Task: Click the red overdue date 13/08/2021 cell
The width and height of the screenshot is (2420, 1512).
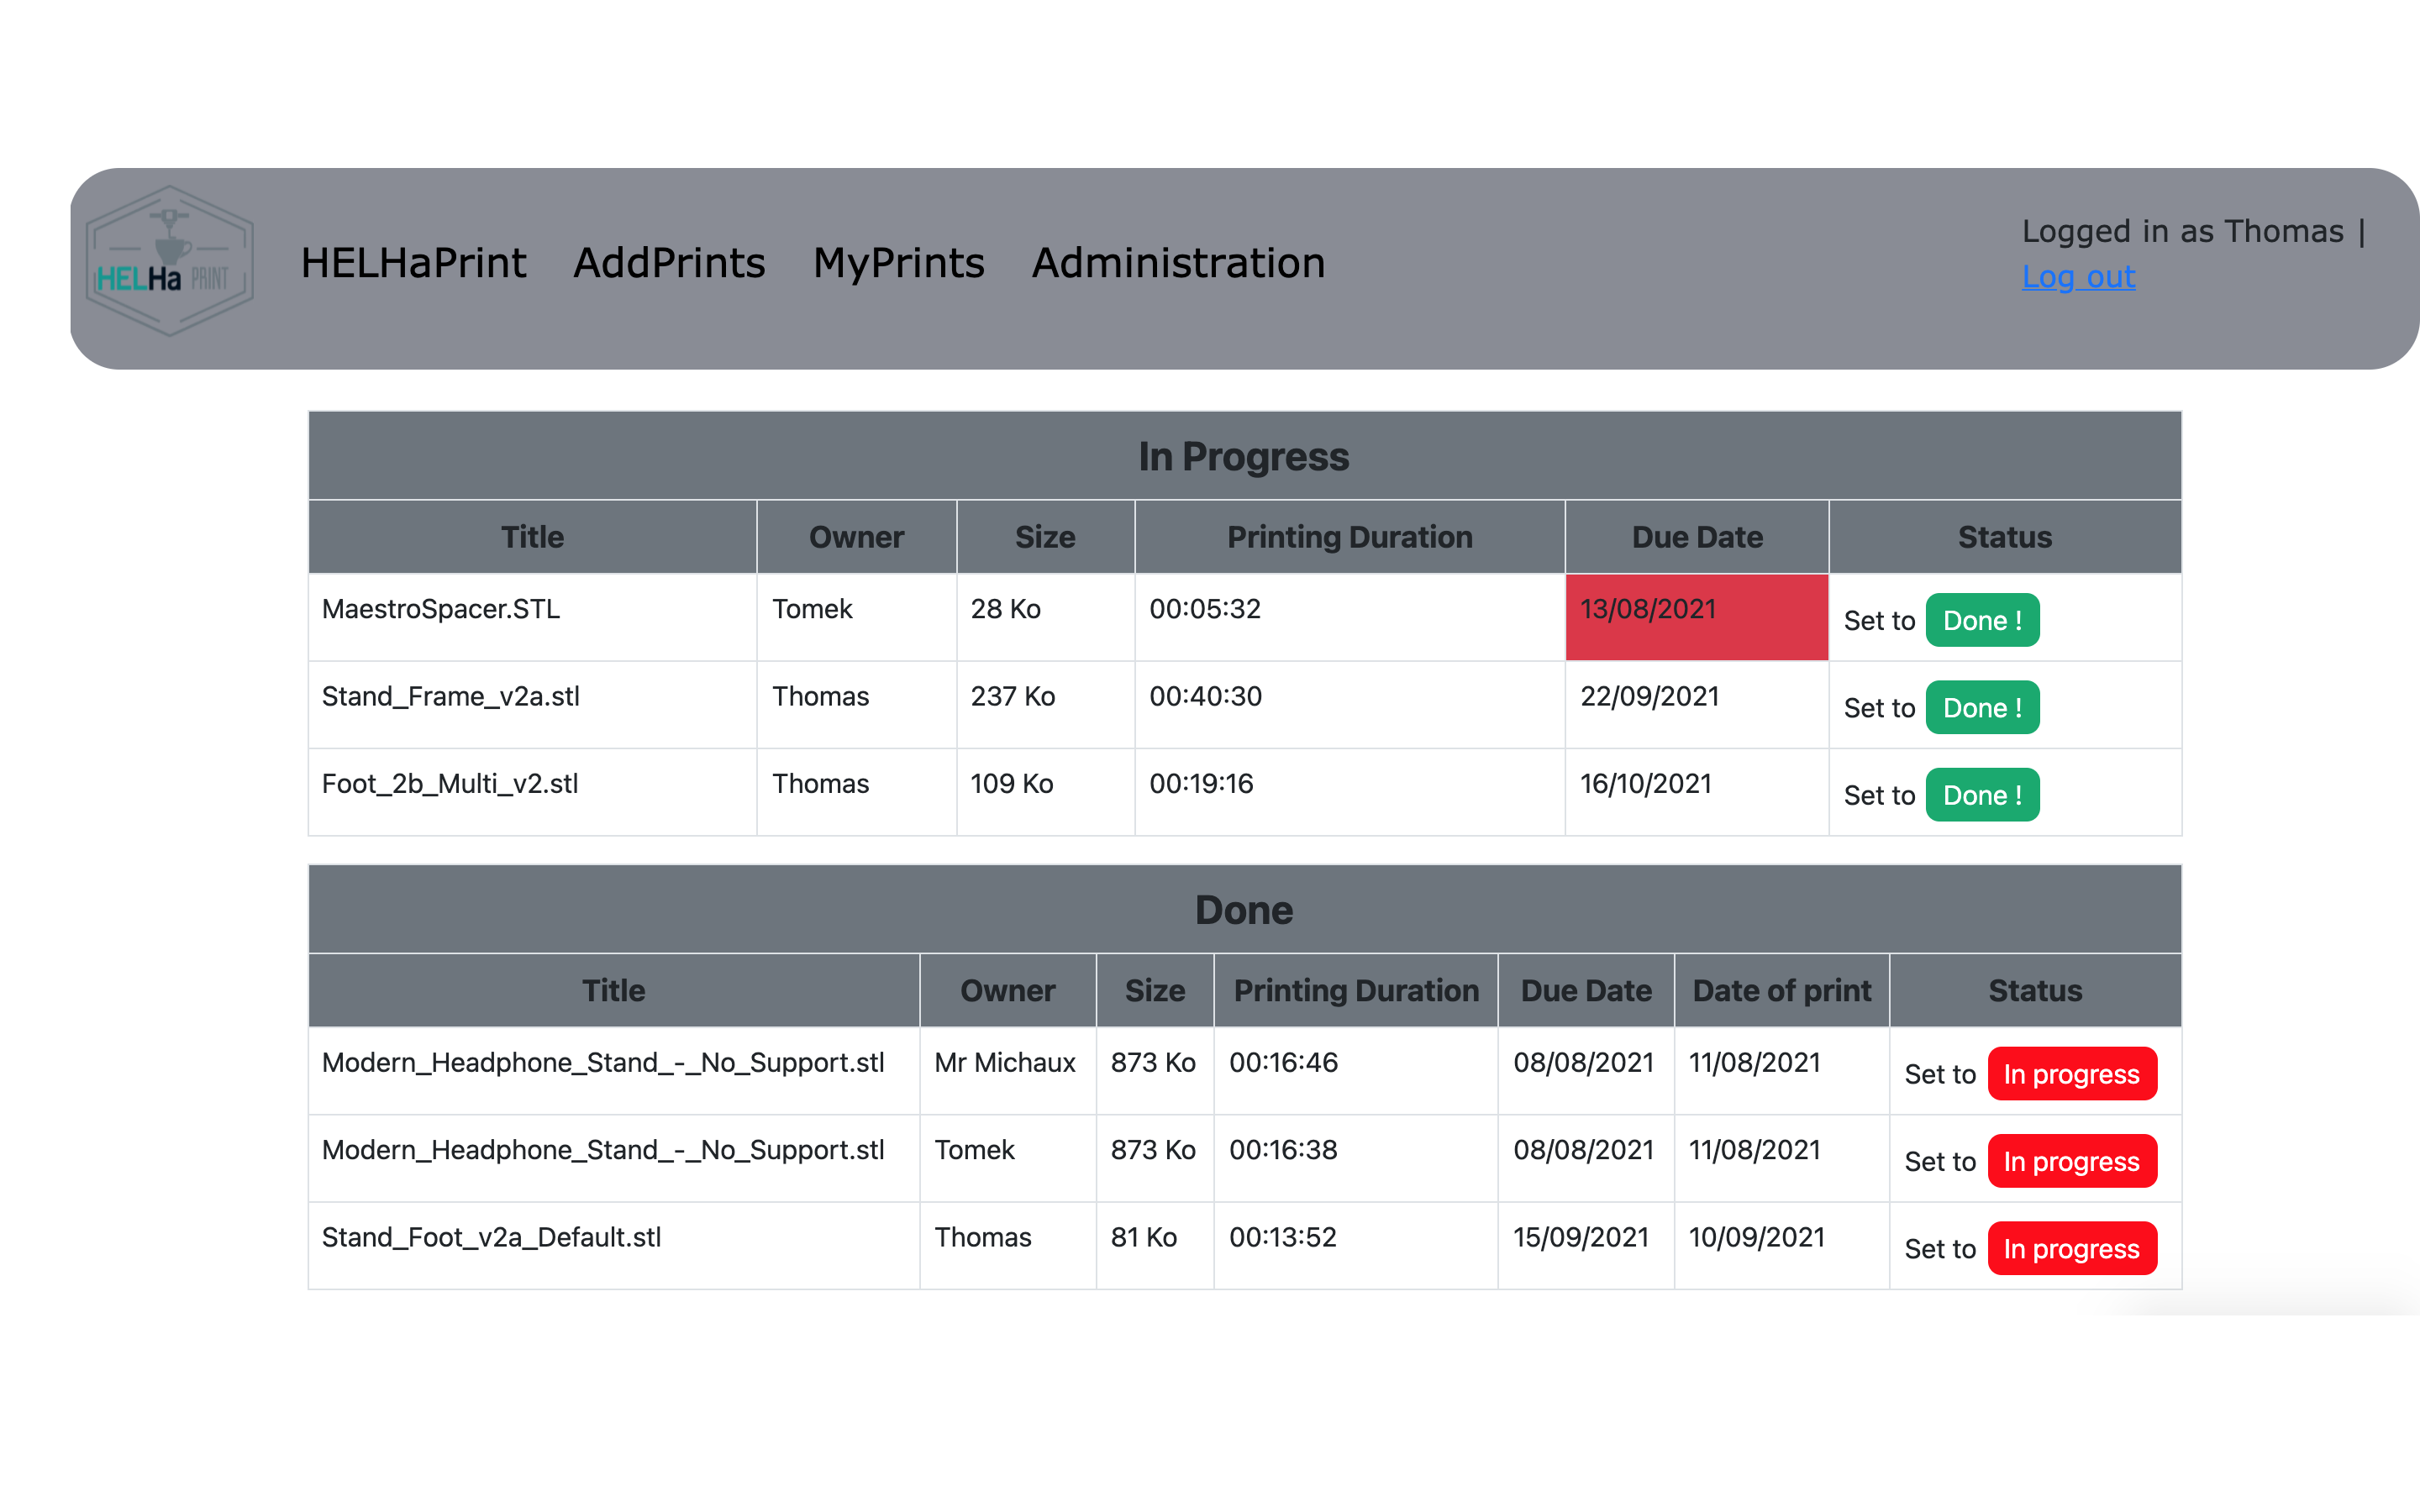Action: tap(1696, 616)
